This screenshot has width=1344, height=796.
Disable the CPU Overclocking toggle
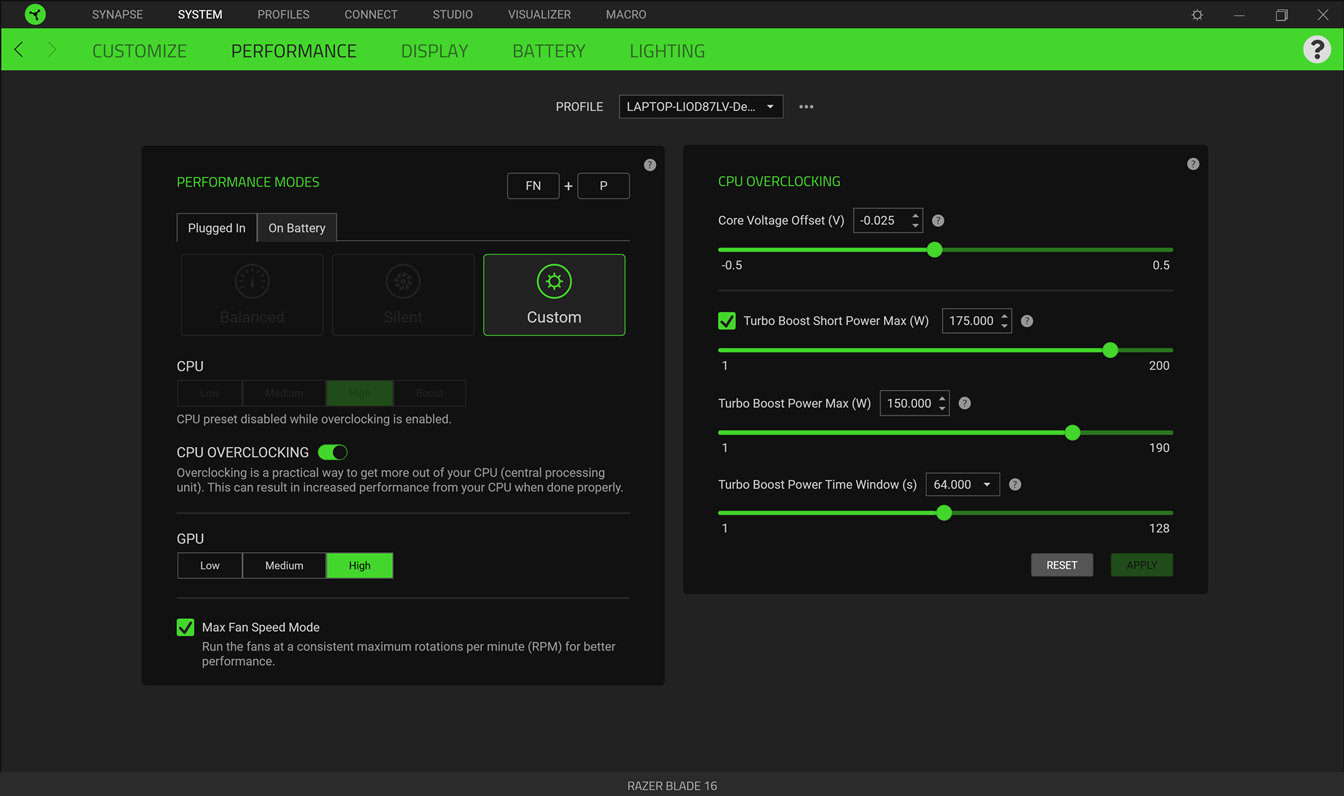[333, 452]
